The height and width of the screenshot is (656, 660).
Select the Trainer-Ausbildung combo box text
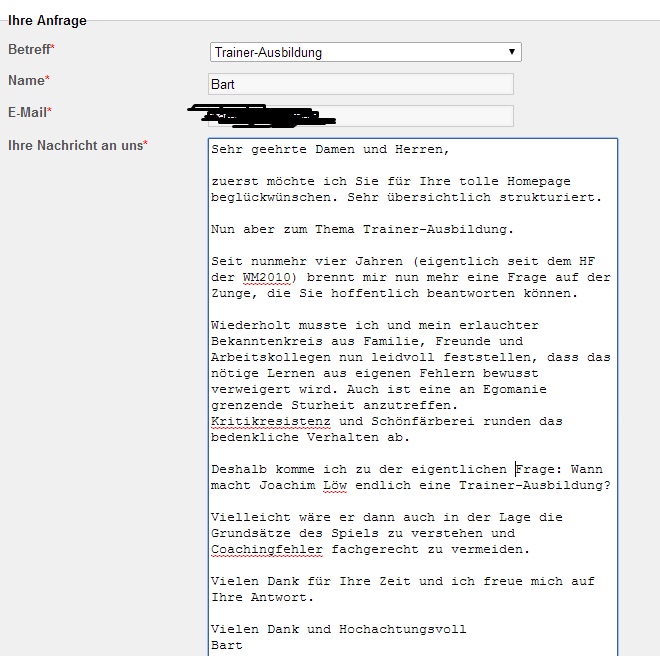point(268,52)
